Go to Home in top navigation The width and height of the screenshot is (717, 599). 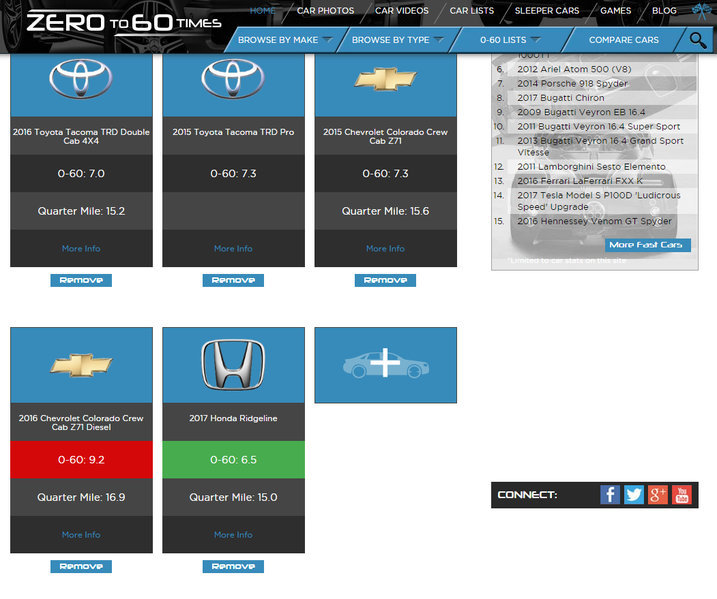262,11
